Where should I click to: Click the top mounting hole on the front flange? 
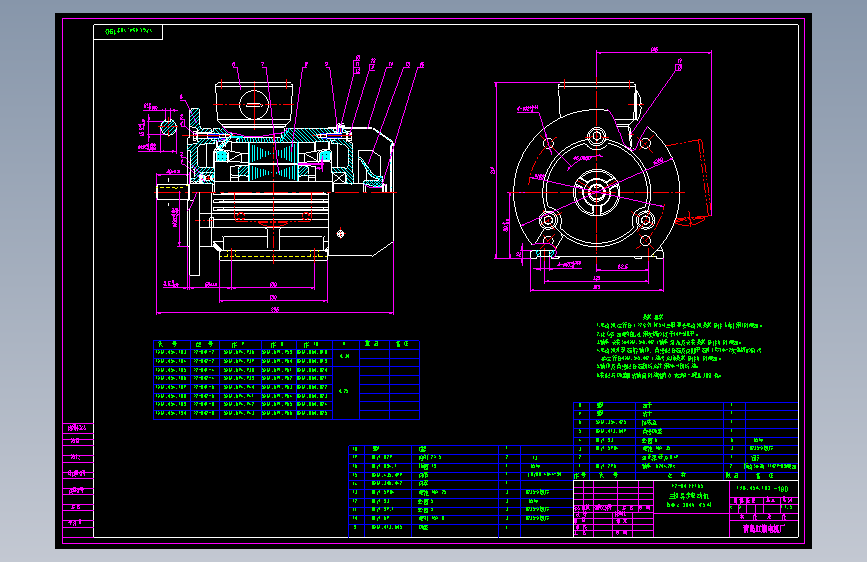coord(597,136)
